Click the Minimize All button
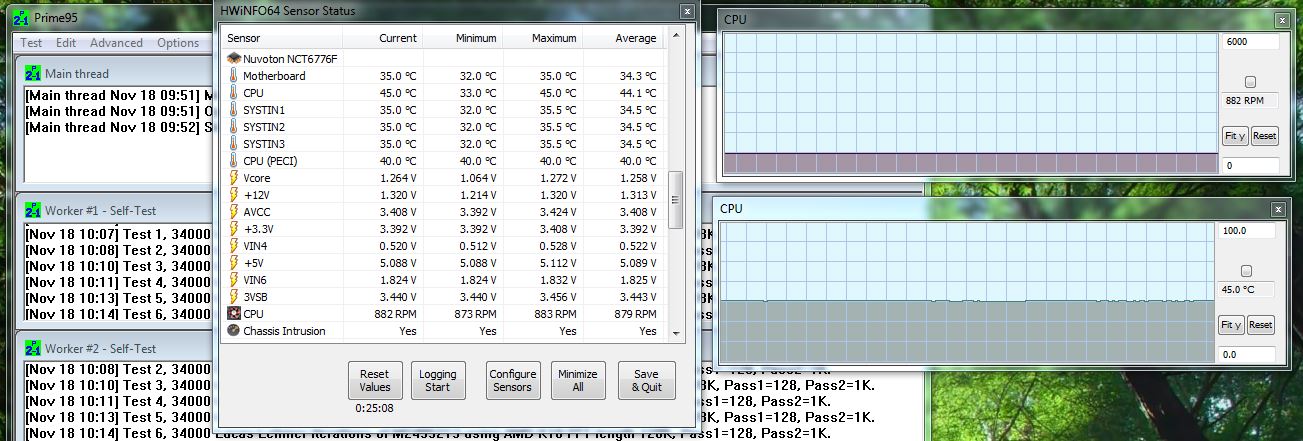Image resolution: width=1303 pixels, height=441 pixels. click(578, 380)
